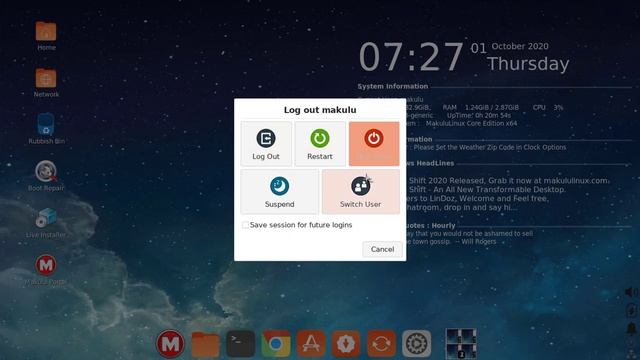Viewport: 640px width, 360px height.
Task: Click the 07:27 desktop clock widget
Action: [x=411, y=57]
